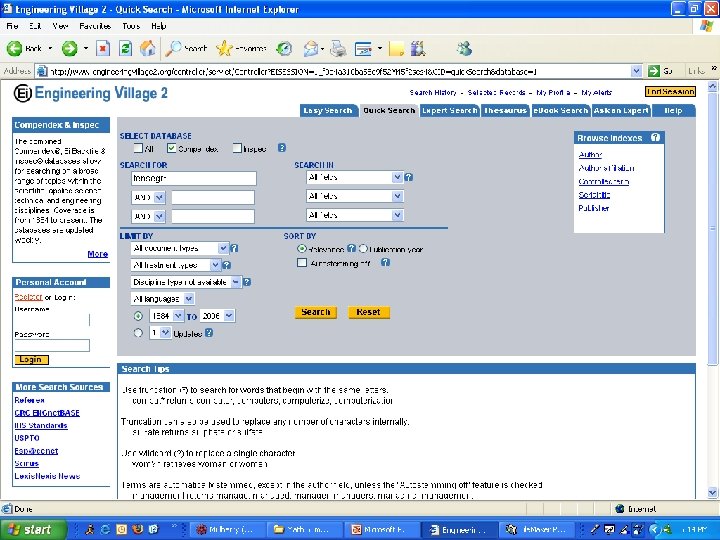Click the Research toolbar icon
The width and height of the screenshot is (720, 540).
coord(418,48)
